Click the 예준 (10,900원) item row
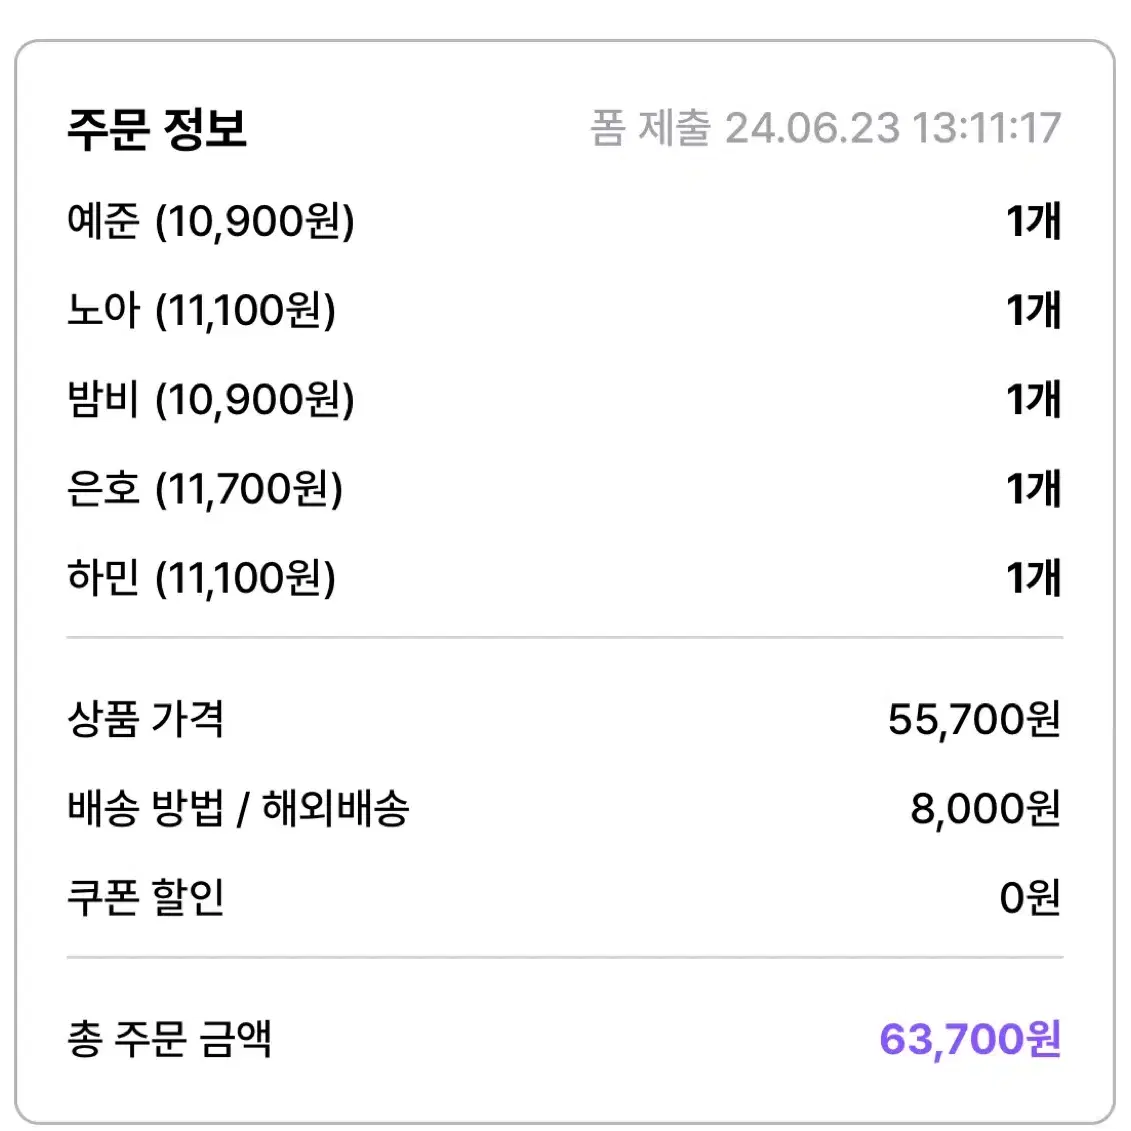The height and width of the screenshot is (1131, 1131). pyautogui.click(x=564, y=221)
